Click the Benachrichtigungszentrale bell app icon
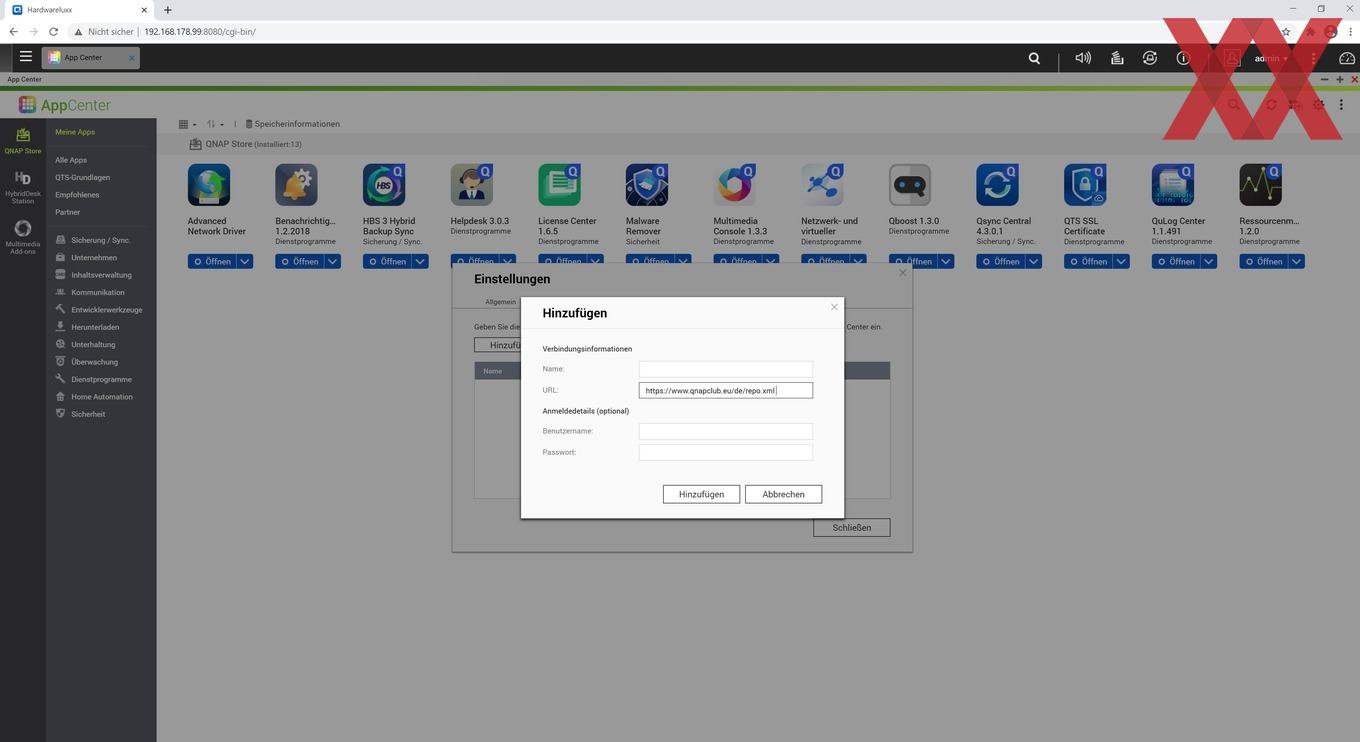 (296, 185)
